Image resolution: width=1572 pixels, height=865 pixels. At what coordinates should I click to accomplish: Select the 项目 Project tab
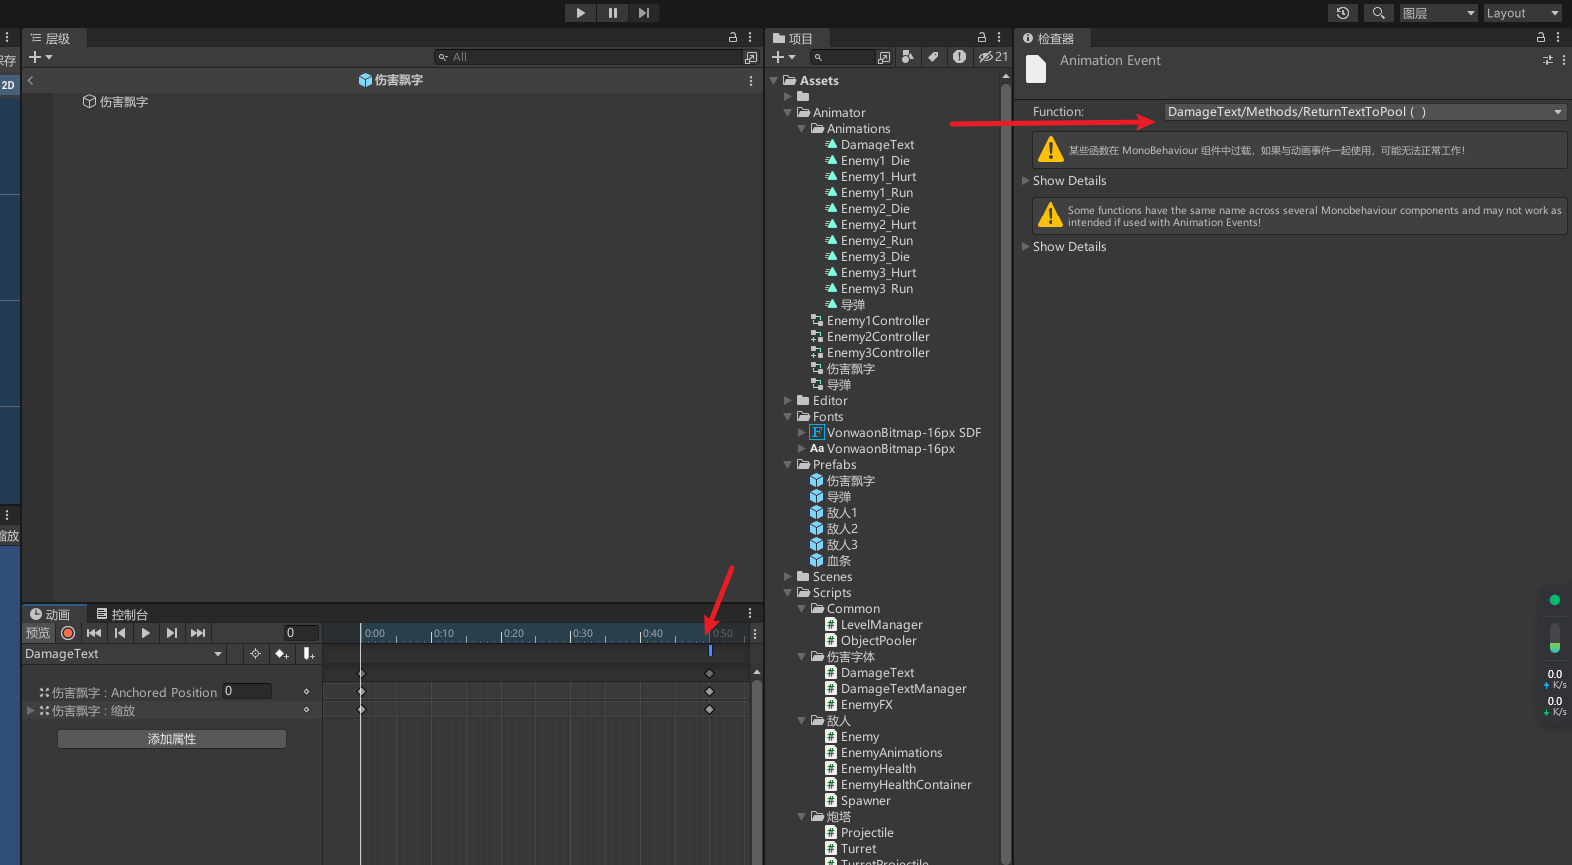point(793,38)
